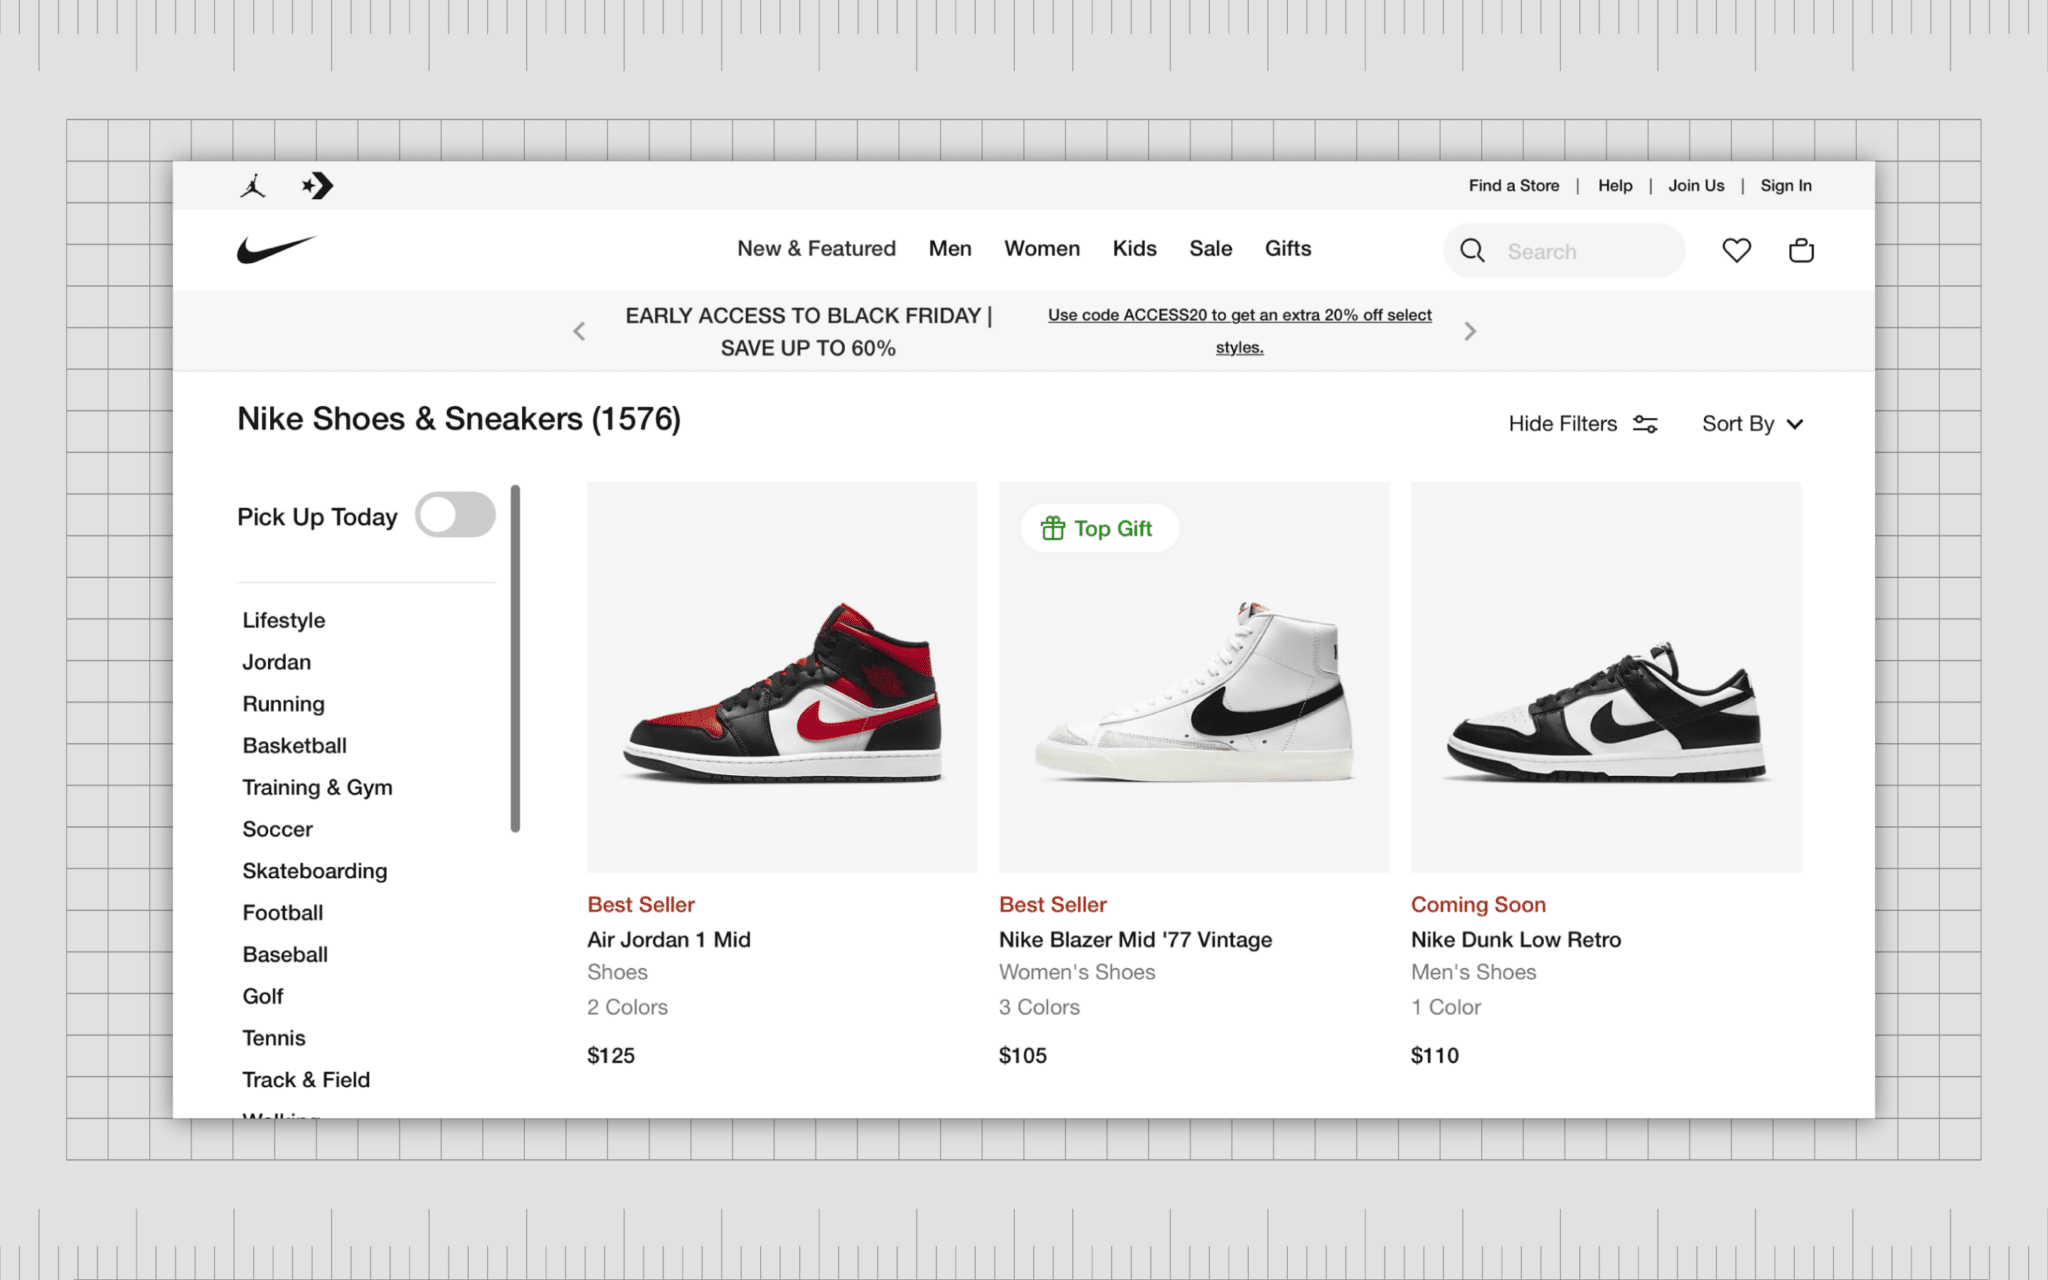Click the filter sliders icon beside Hide Filters

[1645, 424]
